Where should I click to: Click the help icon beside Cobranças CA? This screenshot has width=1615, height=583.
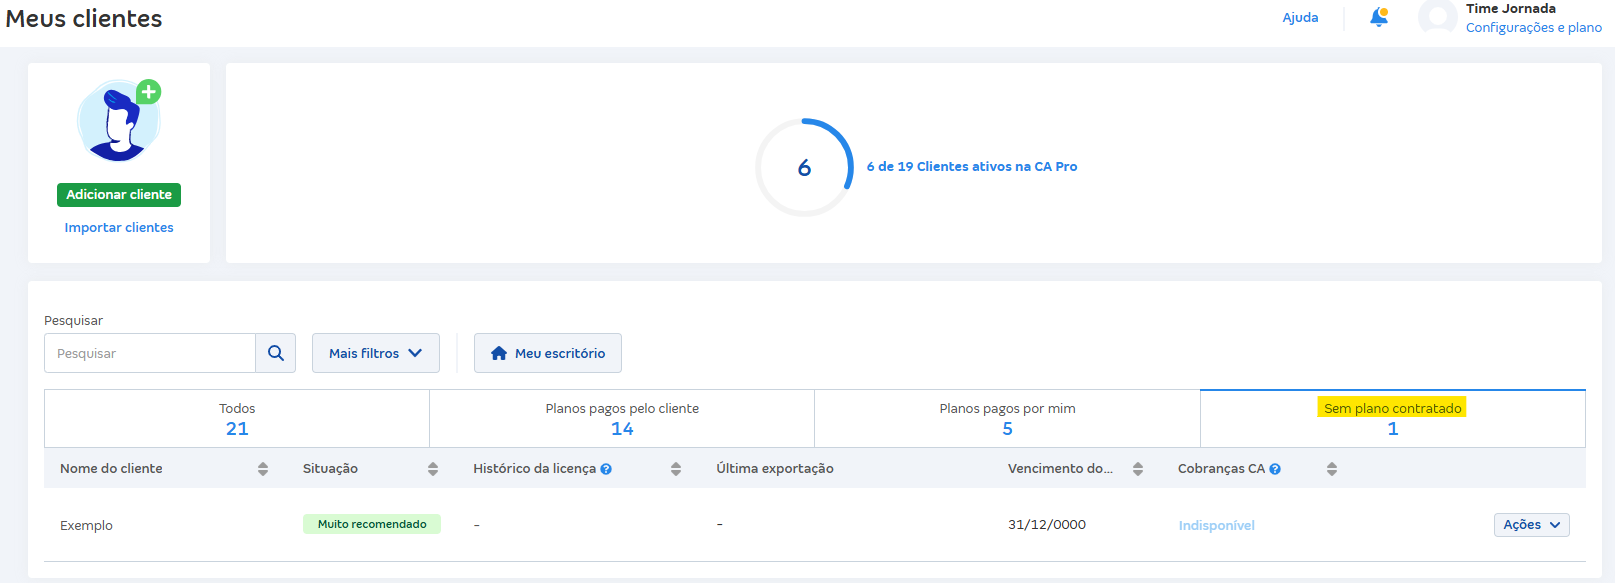pyautogui.click(x=1275, y=469)
